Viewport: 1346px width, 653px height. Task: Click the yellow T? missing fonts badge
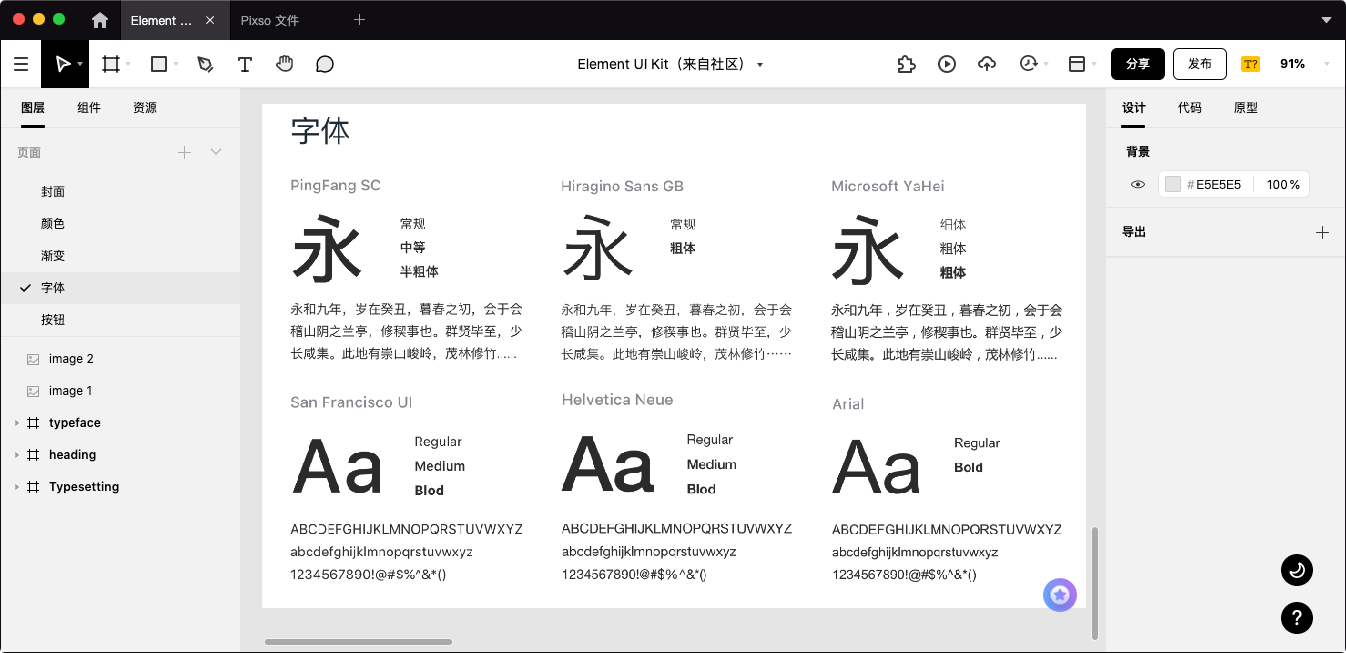pos(1250,64)
